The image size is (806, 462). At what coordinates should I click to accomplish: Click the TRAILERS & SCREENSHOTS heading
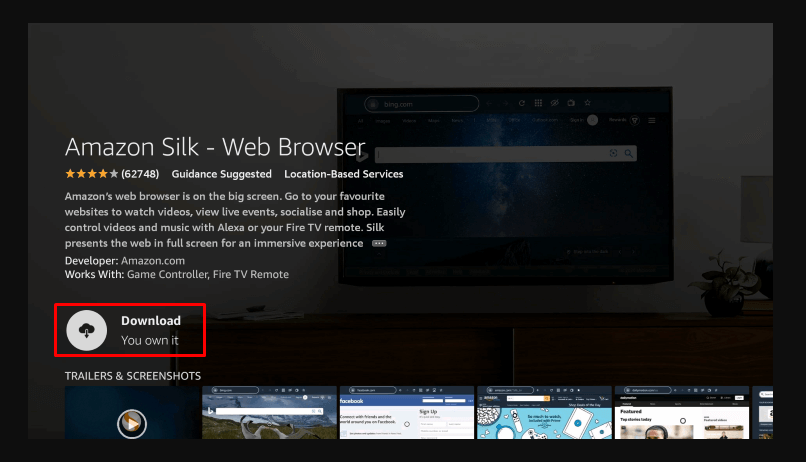(x=133, y=376)
